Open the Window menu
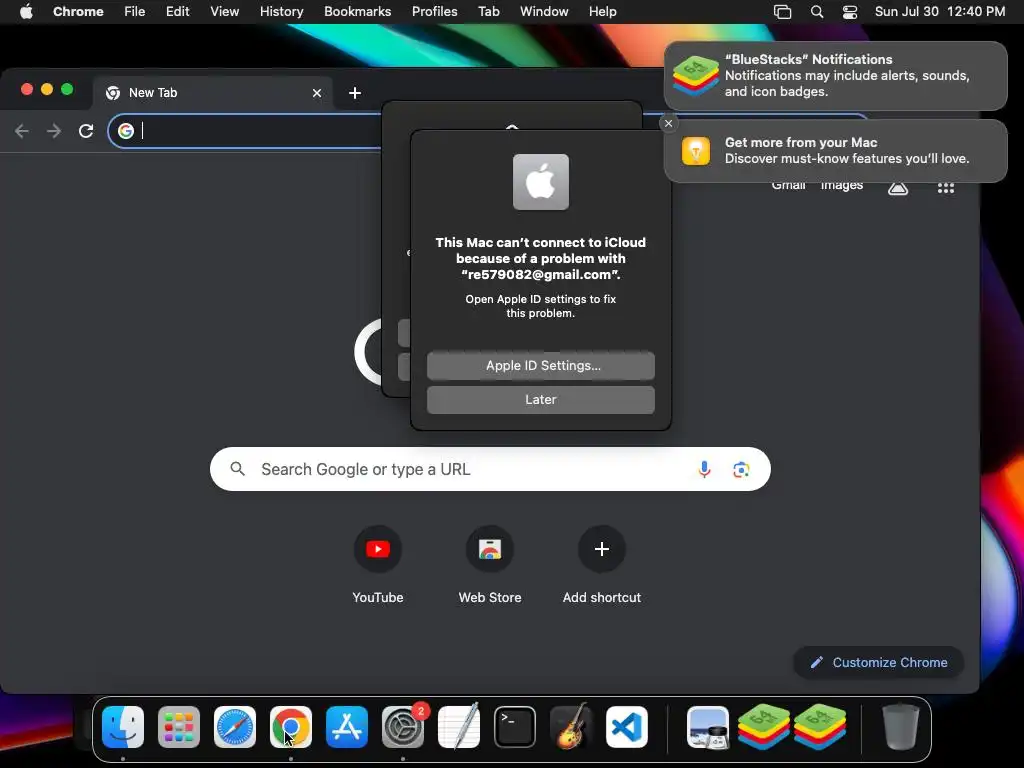1024x768 pixels. [x=544, y=12]
